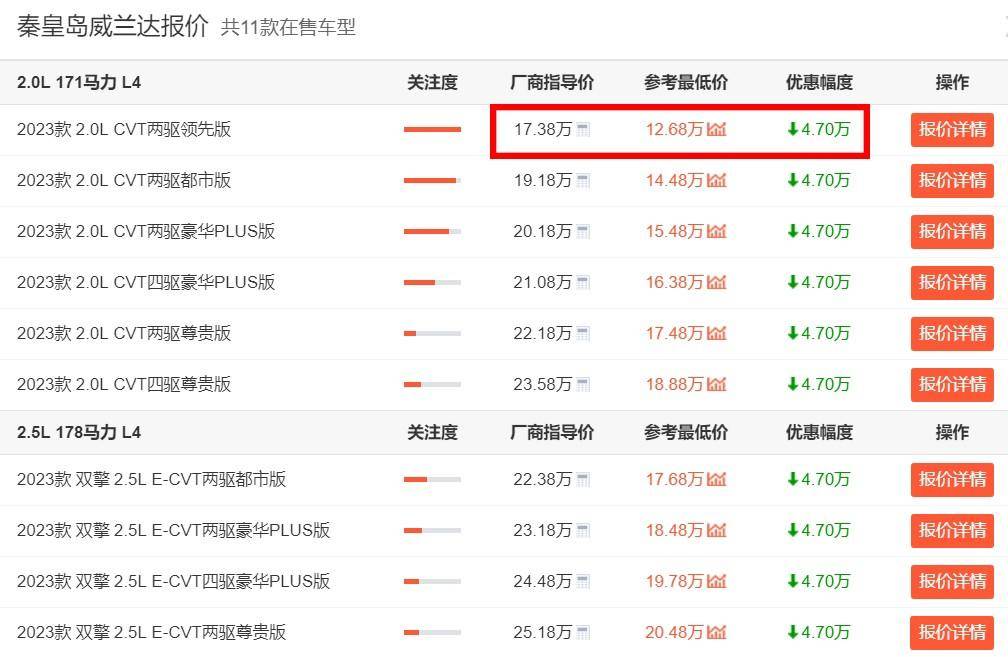Open 报价详情 for 双擎 2.5L E-CVT两驱尊贵版

pos(951,633)
